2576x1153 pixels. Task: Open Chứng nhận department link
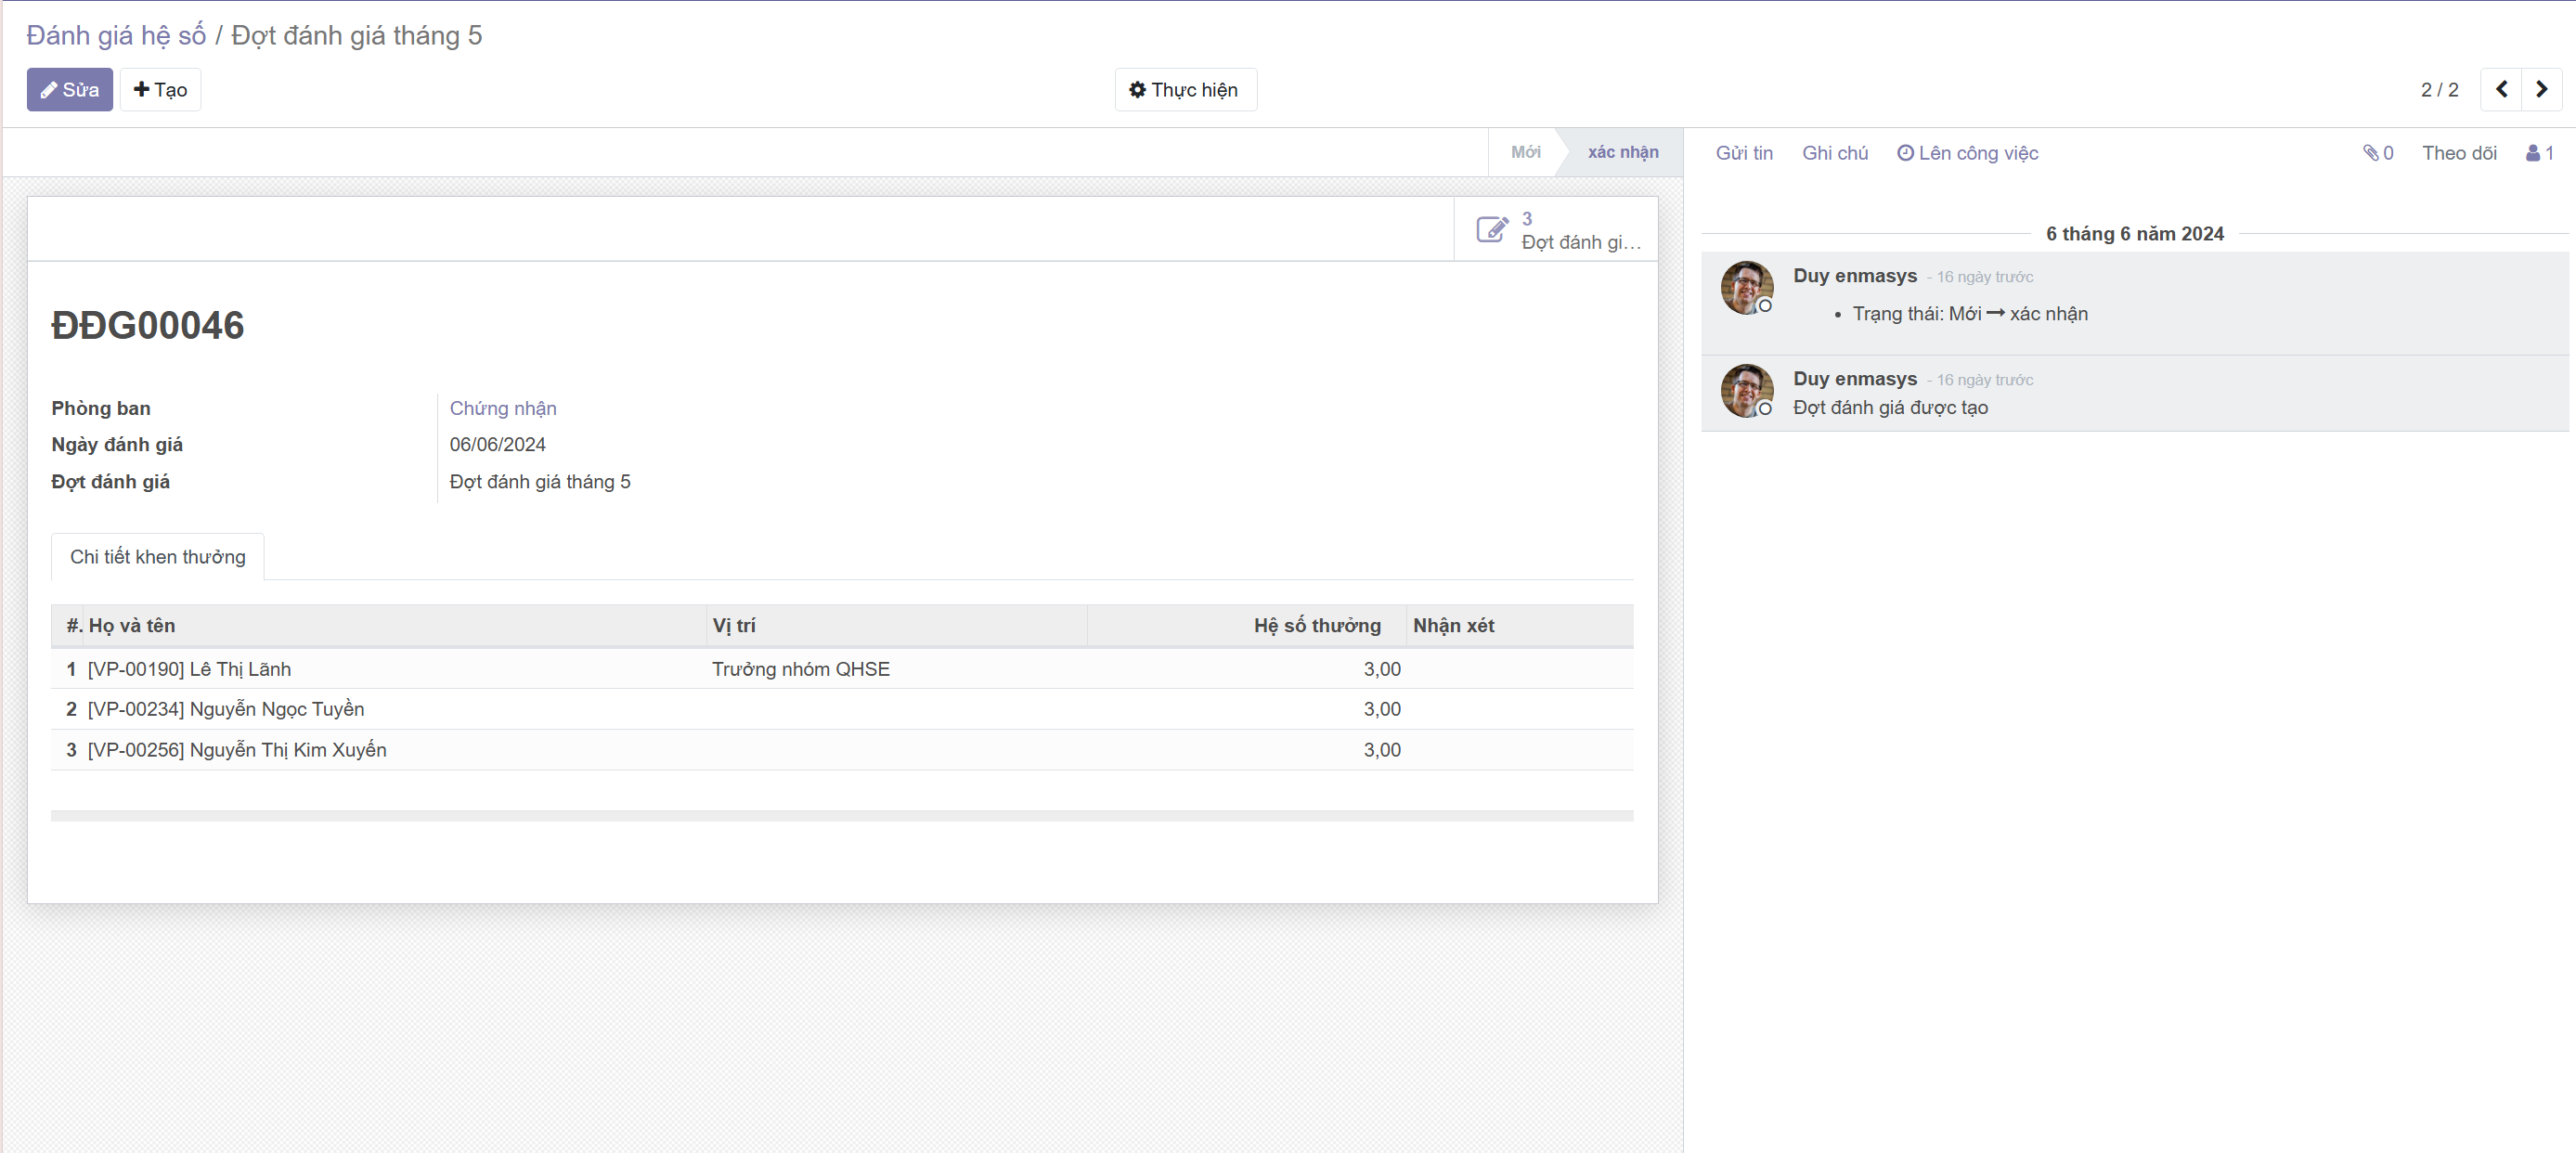click(502, 408)
